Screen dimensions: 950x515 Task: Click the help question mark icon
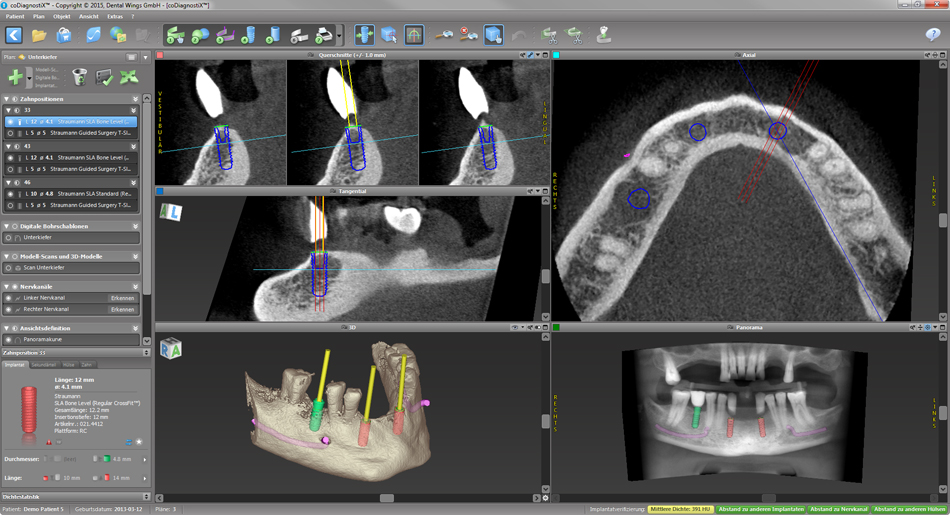[x=932, y=35]
